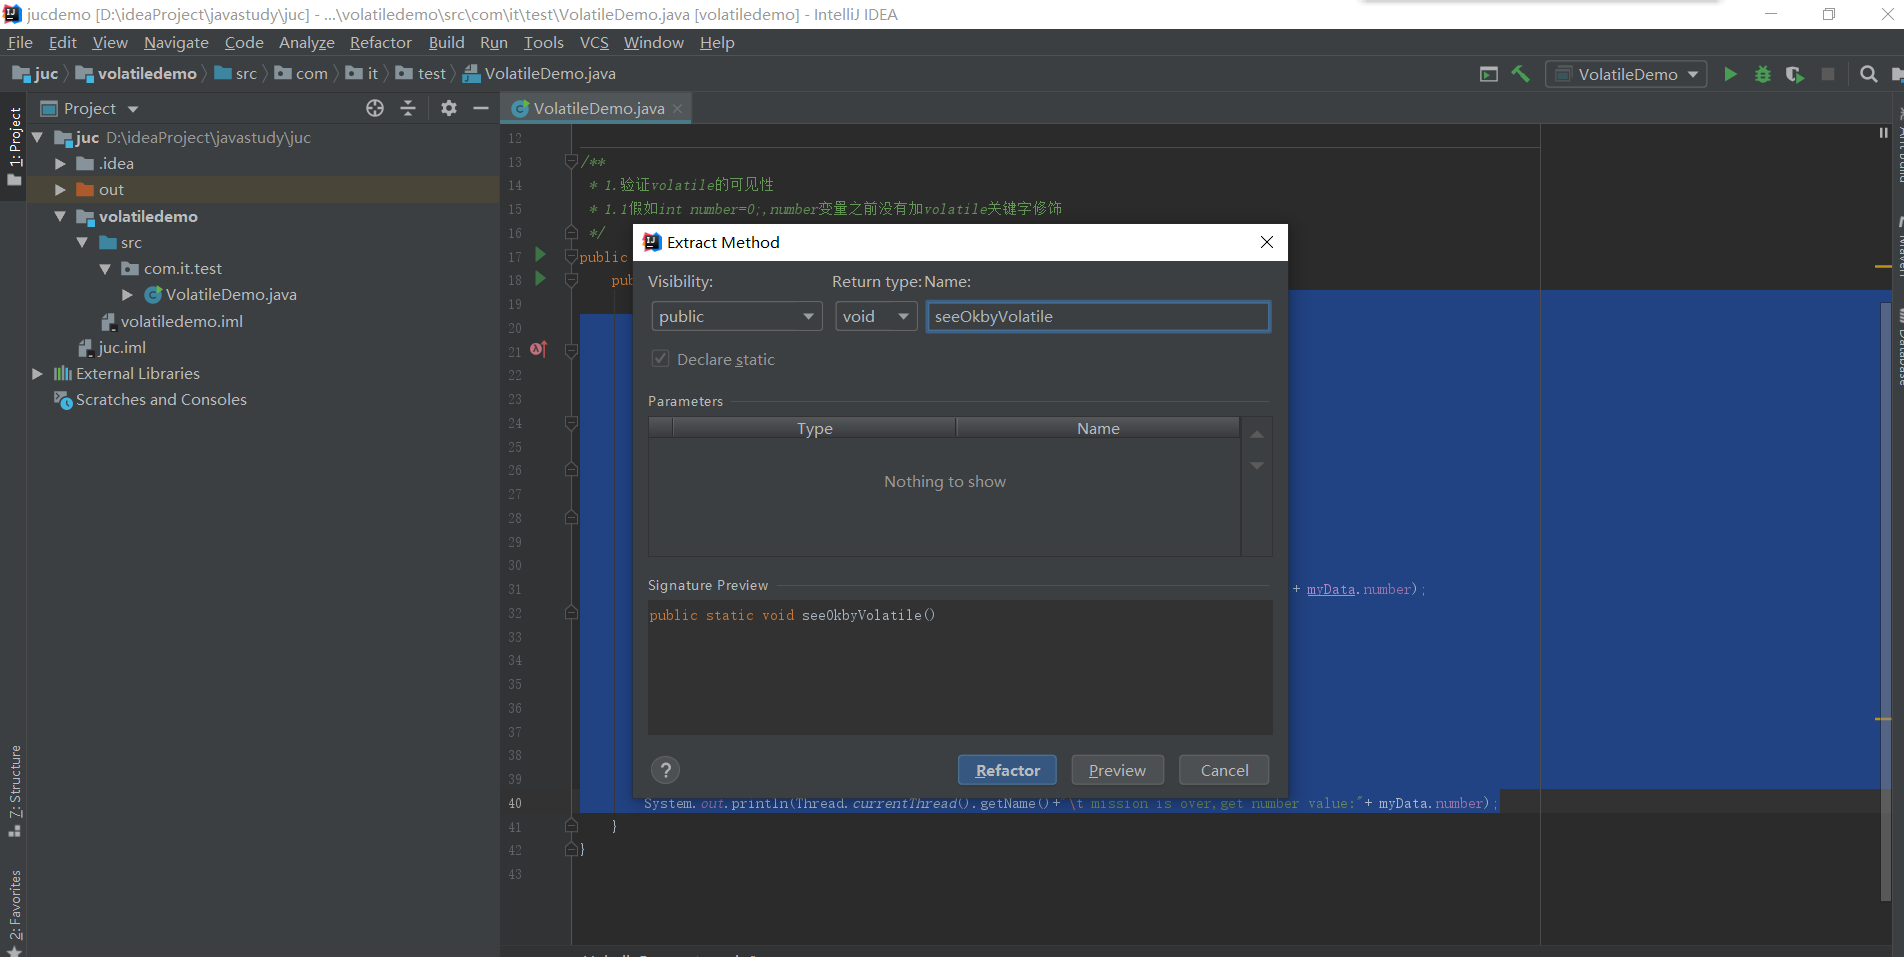1904x957 pixels.
Task: Open the VolatileDemo run configuration dropdown
Action: pos(1626,74)
